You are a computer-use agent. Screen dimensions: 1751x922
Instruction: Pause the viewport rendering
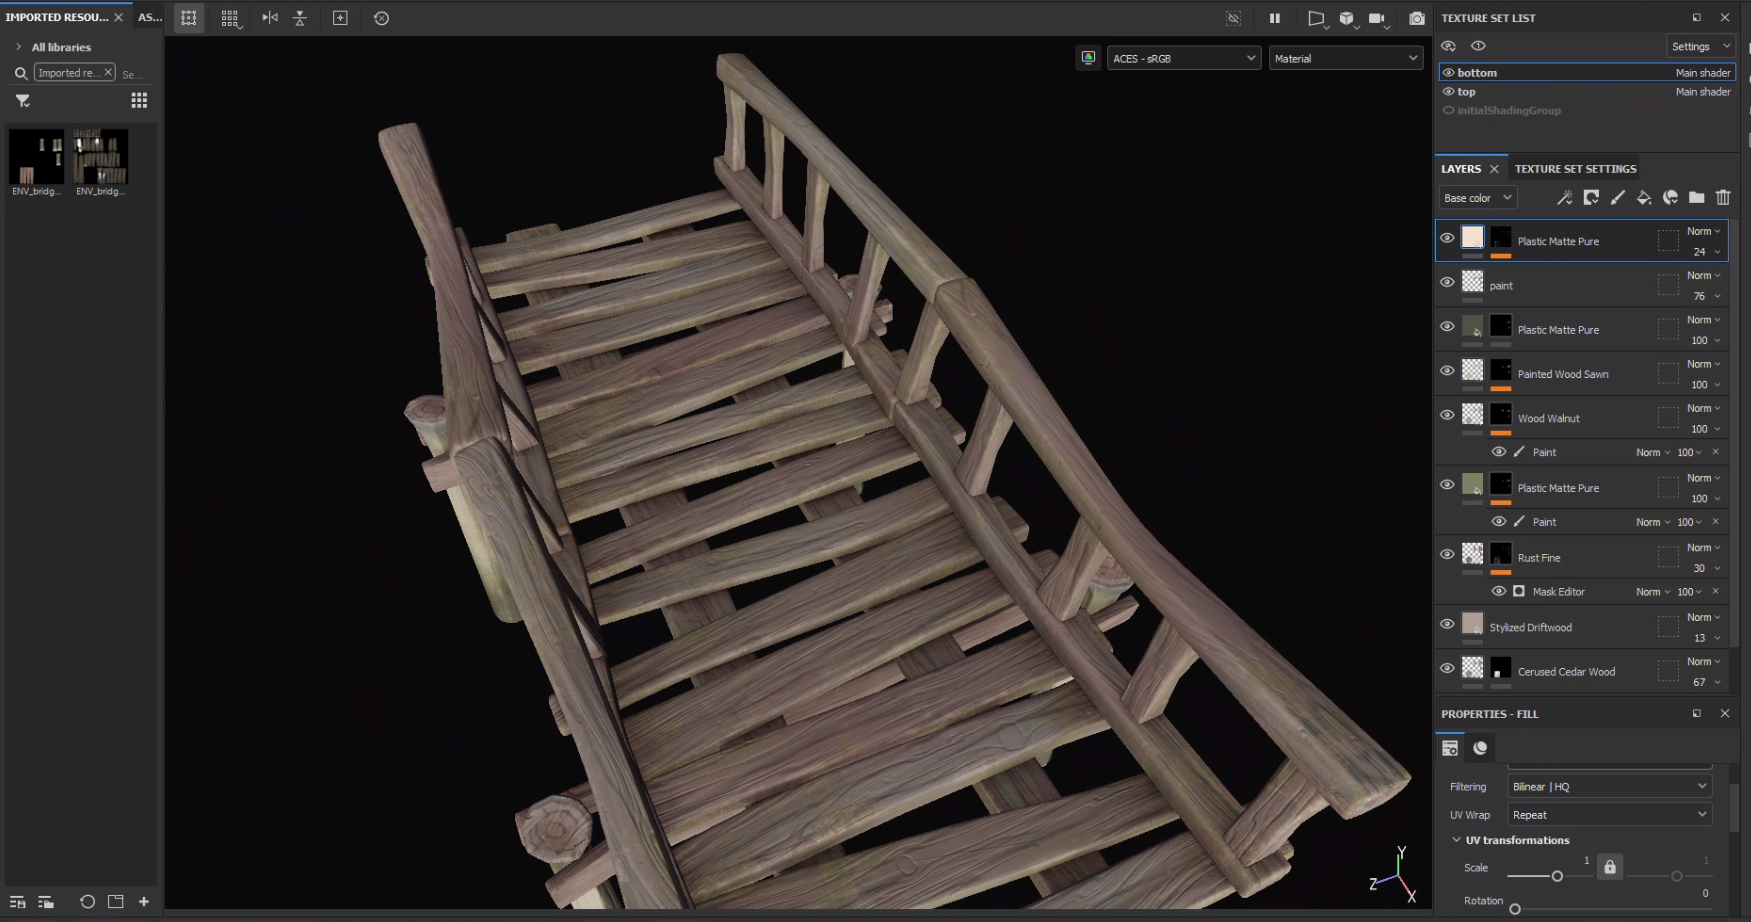(1275, 17)
